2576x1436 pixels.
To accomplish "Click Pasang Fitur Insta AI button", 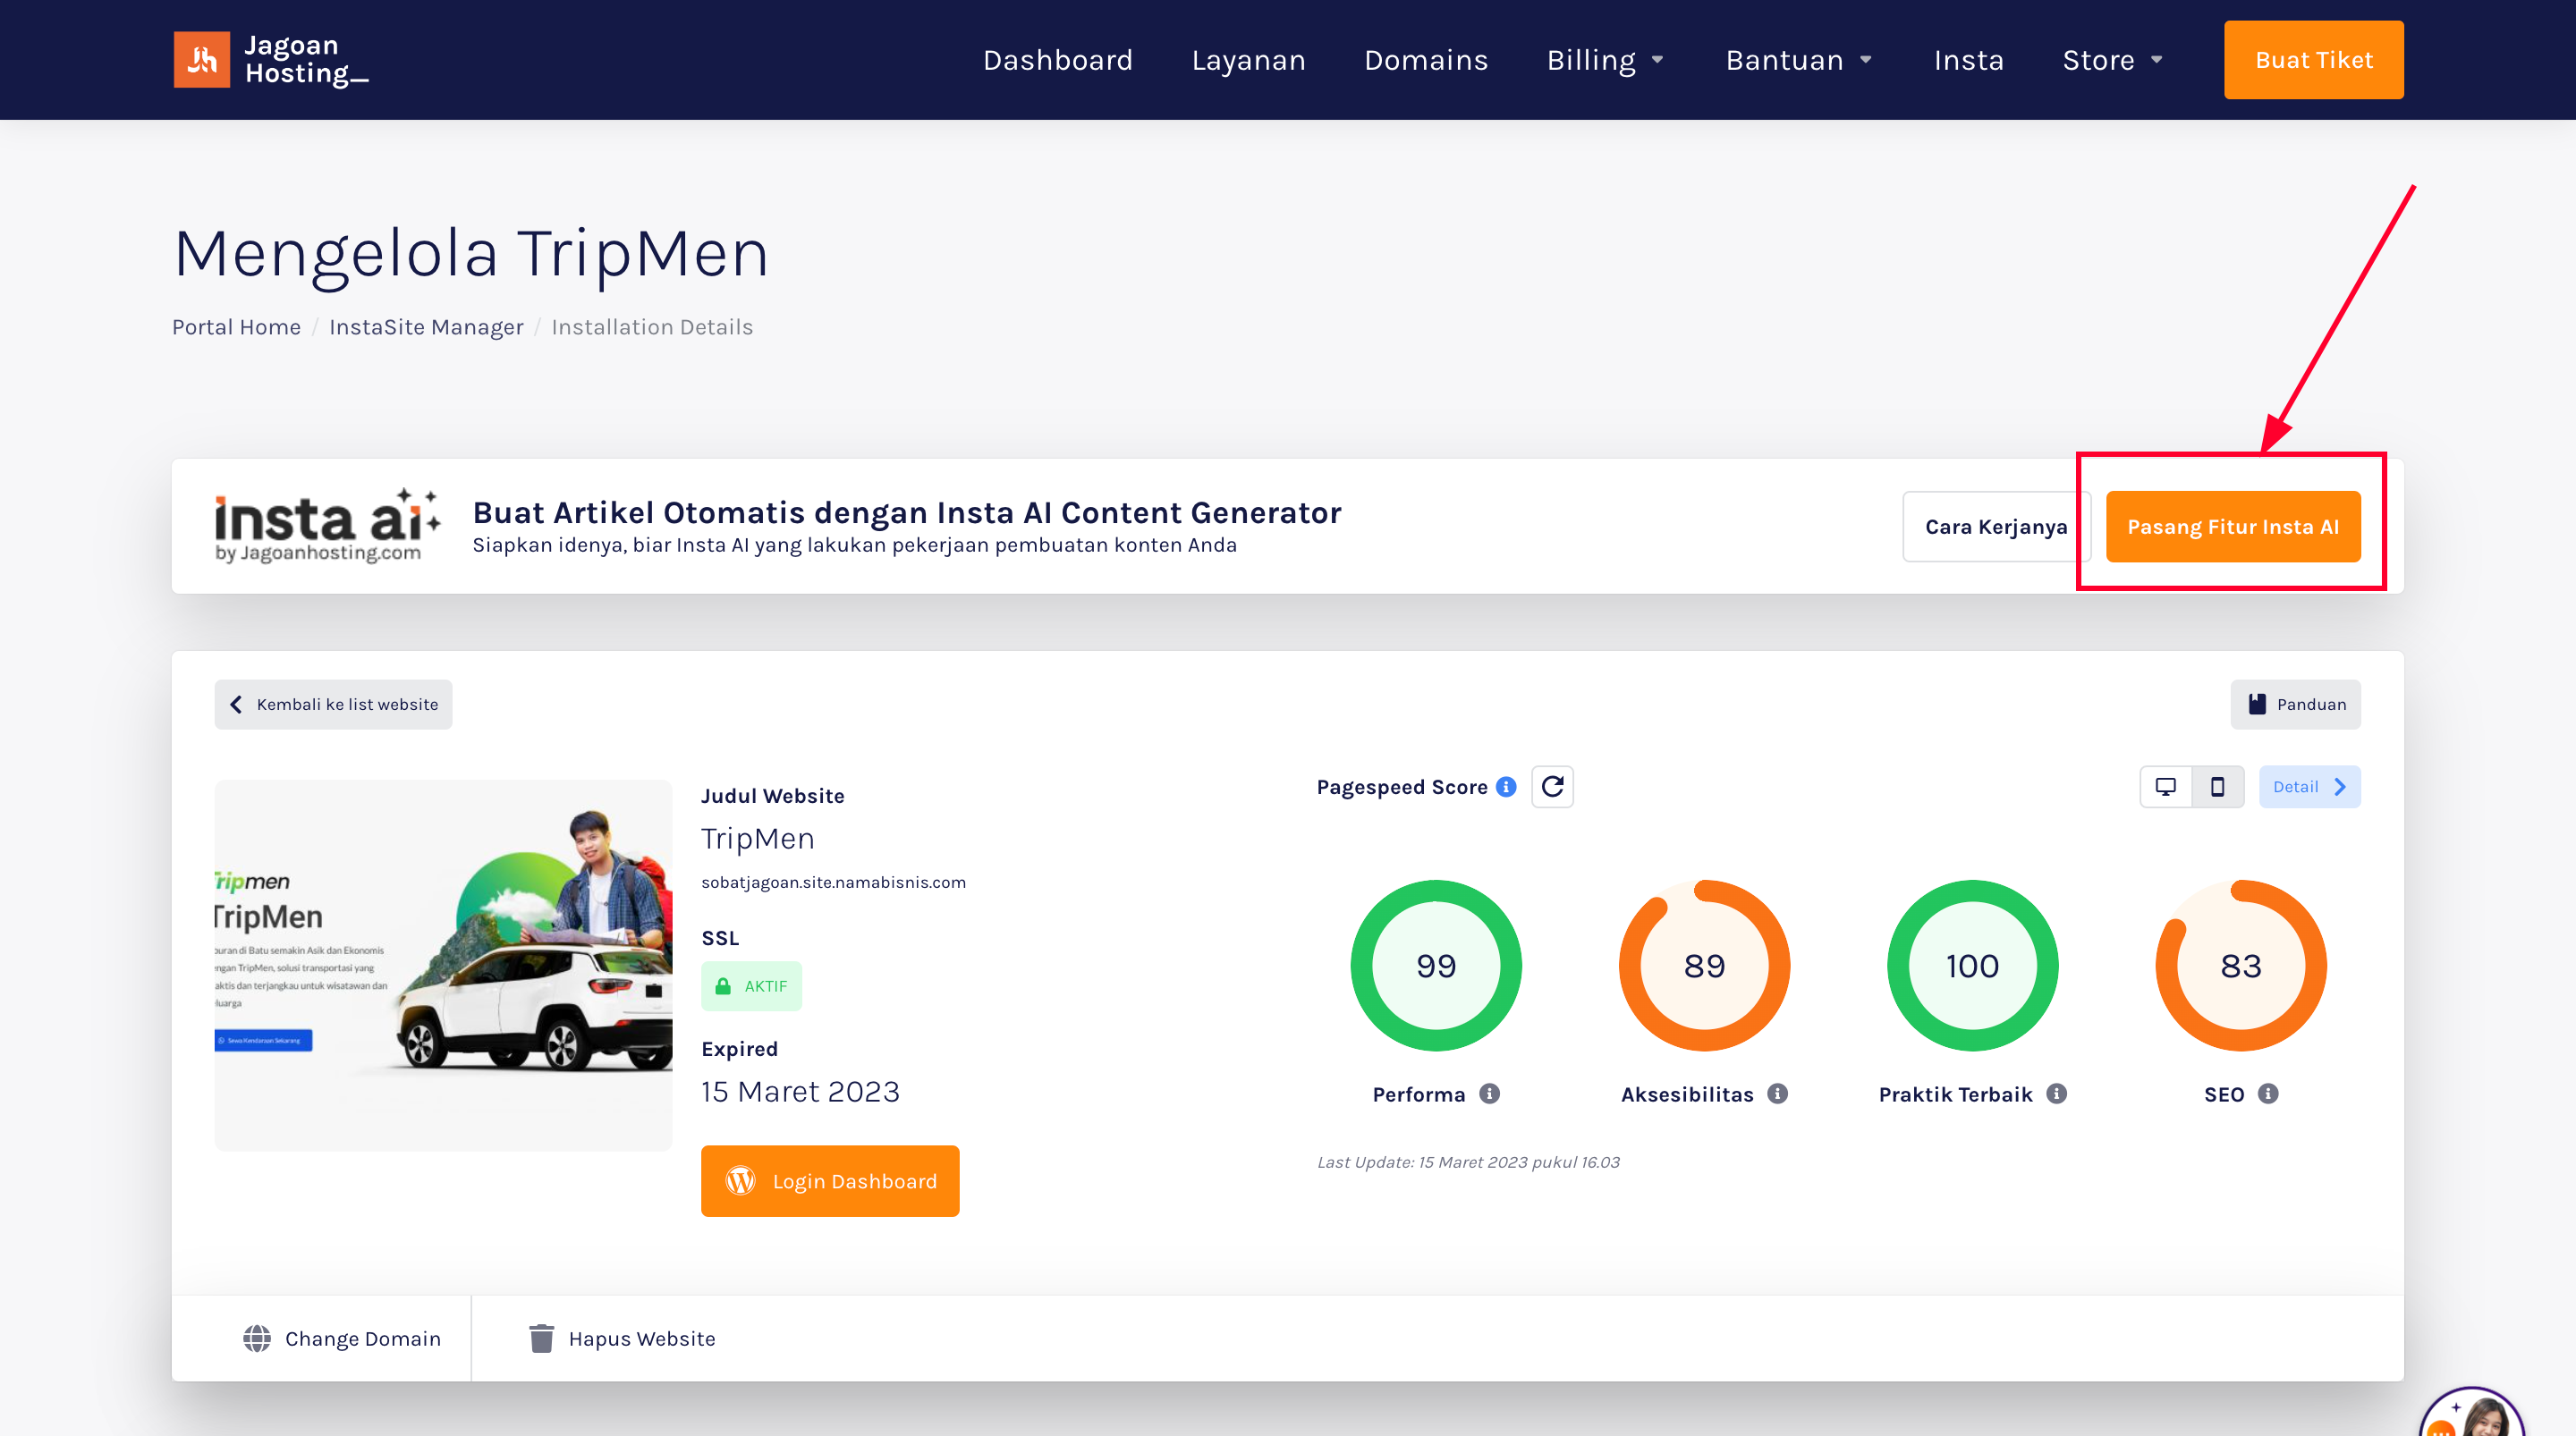I will point(2233,526).
